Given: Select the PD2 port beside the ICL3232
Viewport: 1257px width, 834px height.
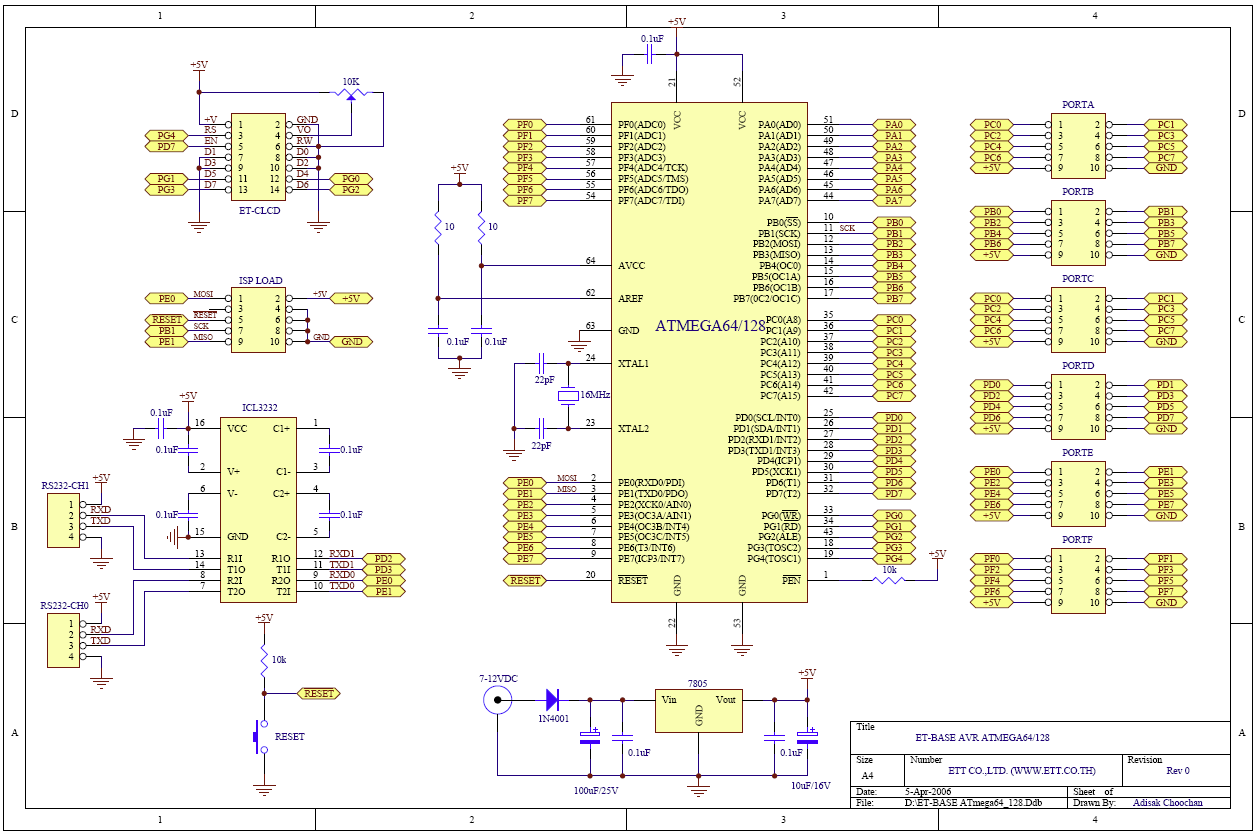Looking at the screenshot, I should pyautogui.click(x=383, y=559).
